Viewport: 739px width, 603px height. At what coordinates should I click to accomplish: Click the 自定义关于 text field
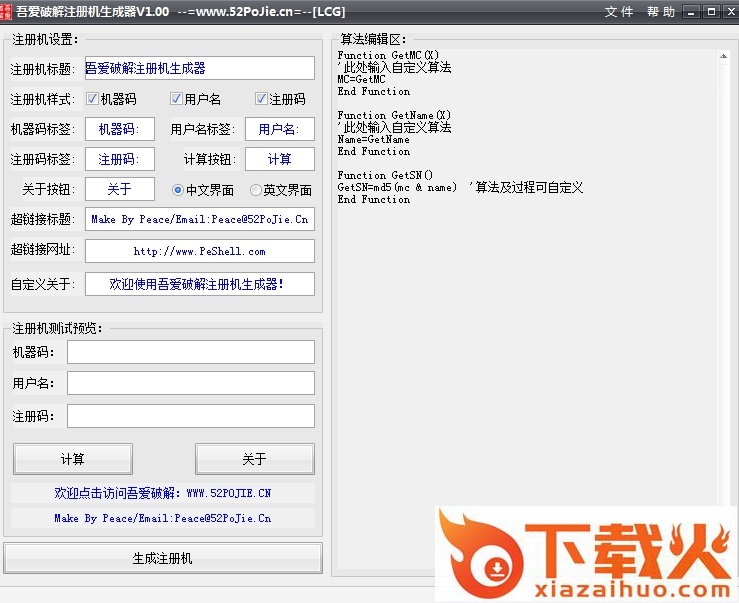click(x=199, y=284)
